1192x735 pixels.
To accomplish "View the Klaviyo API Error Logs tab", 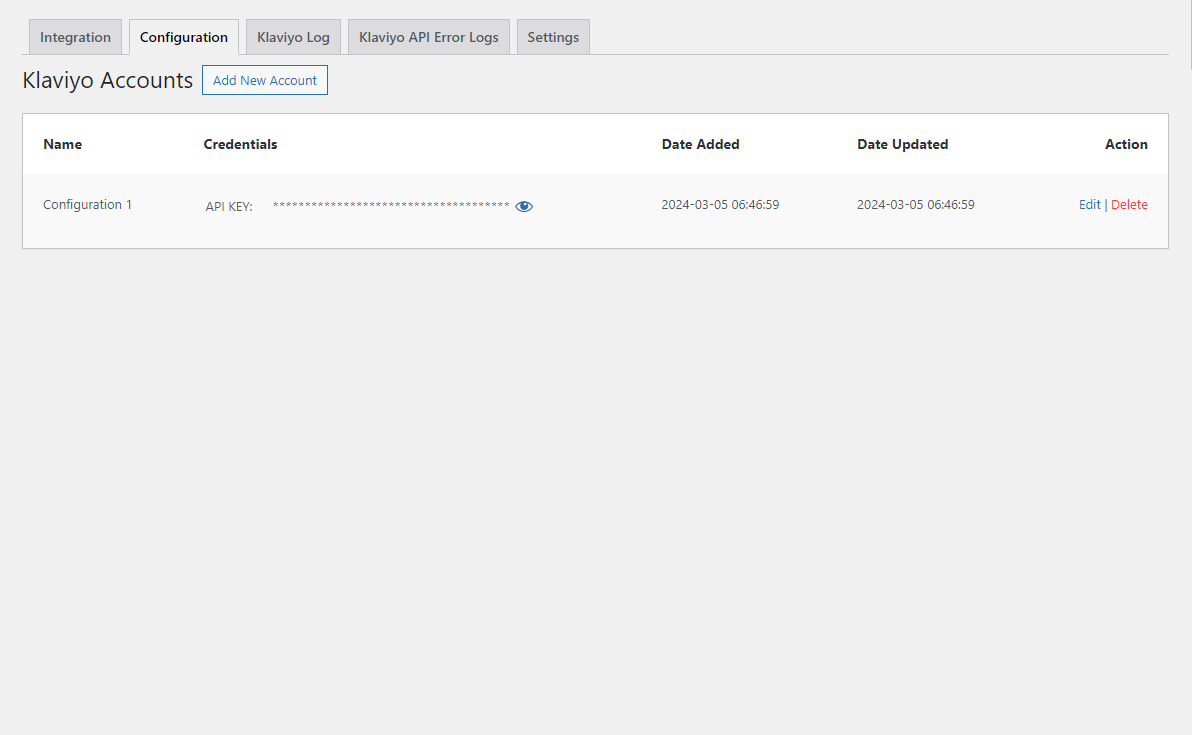I will 429,37.
